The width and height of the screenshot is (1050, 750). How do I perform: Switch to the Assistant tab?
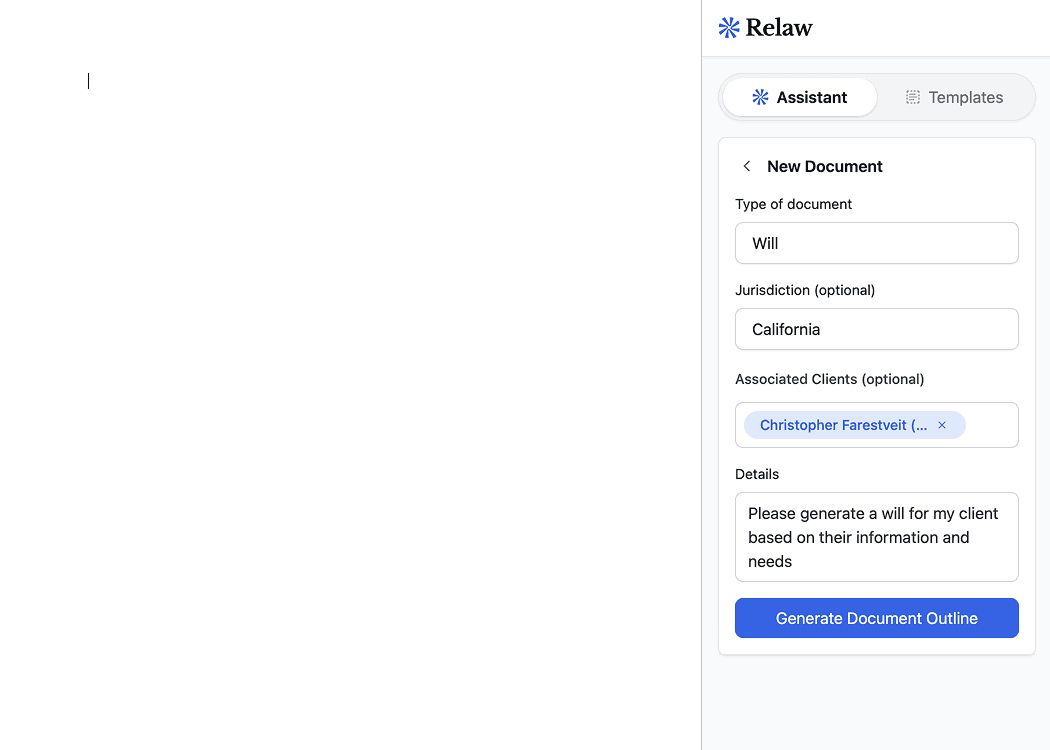799,97
